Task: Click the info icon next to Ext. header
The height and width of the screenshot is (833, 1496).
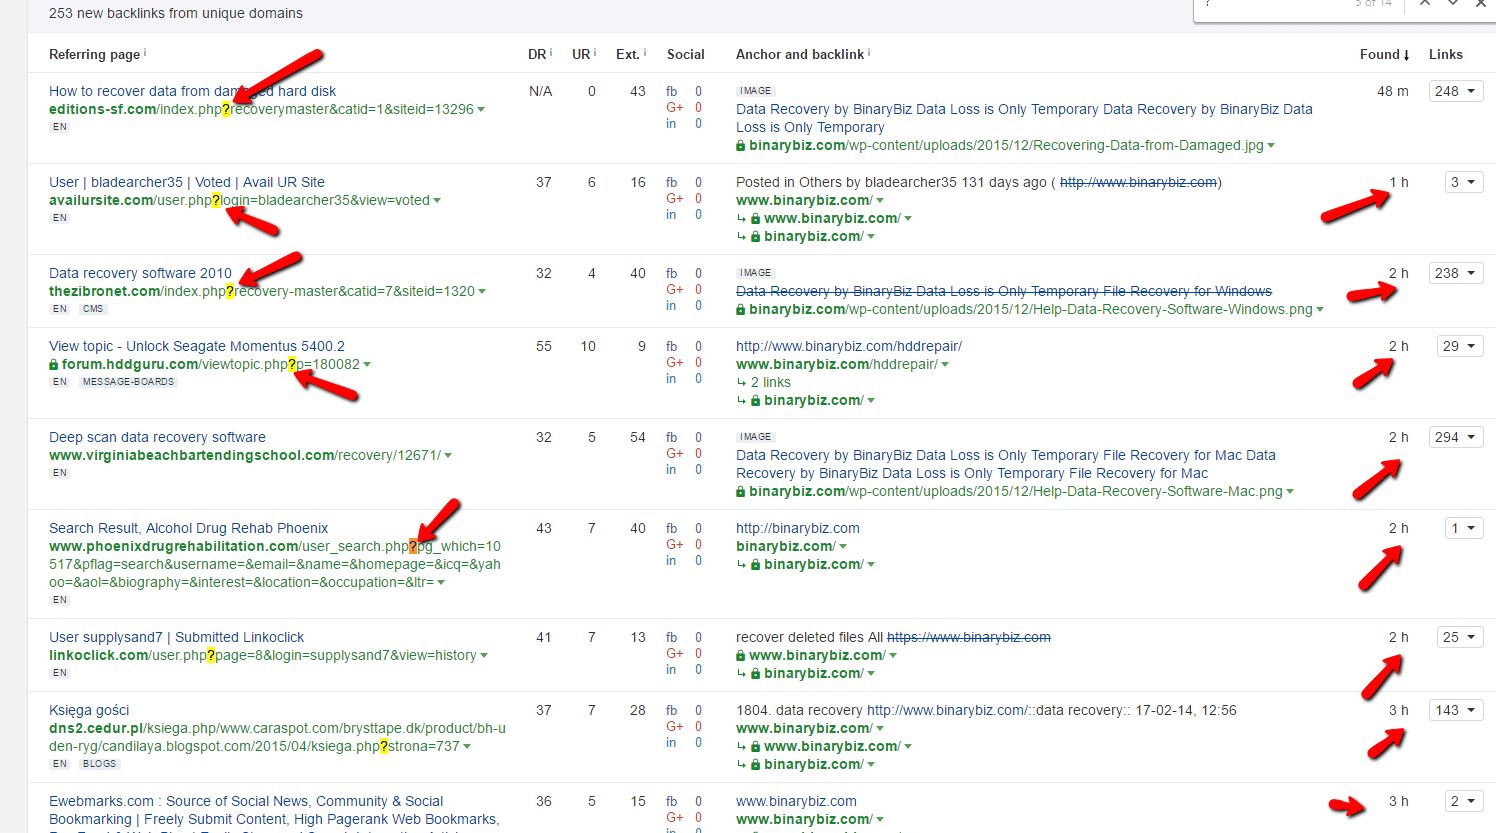Action: [x=645, y=52]
